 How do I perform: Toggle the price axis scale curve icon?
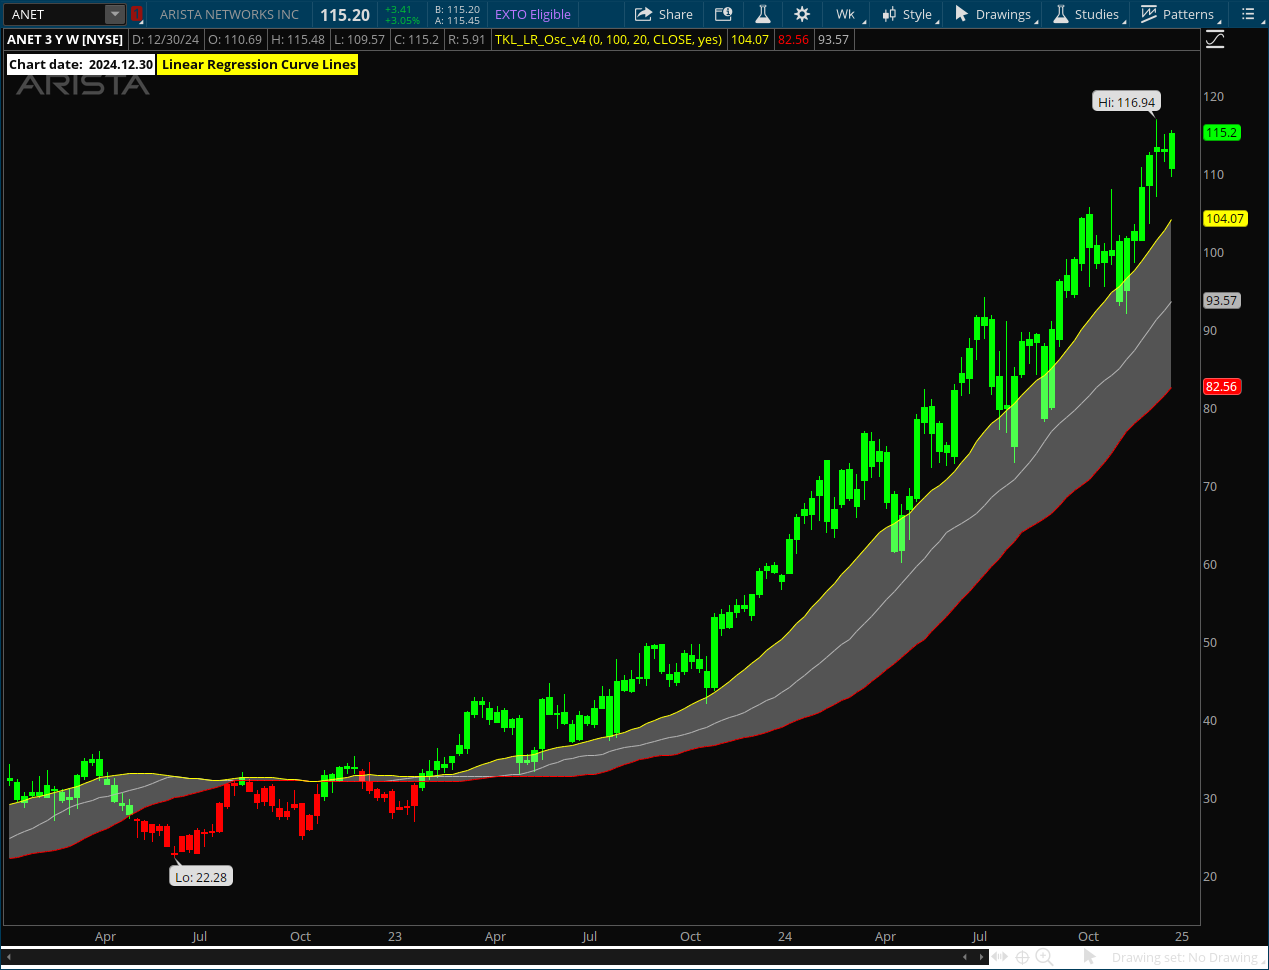click(x=1215, y=40)
